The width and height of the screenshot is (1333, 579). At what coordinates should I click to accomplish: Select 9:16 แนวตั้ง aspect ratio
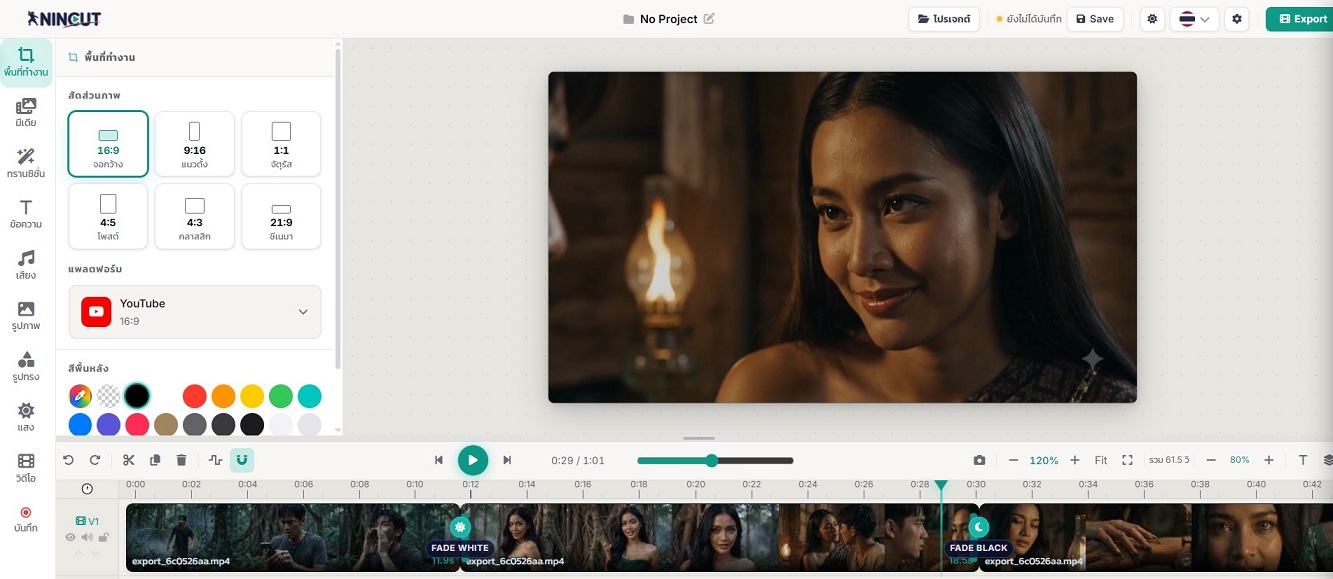pyautogui.click(x=195, y=144)
